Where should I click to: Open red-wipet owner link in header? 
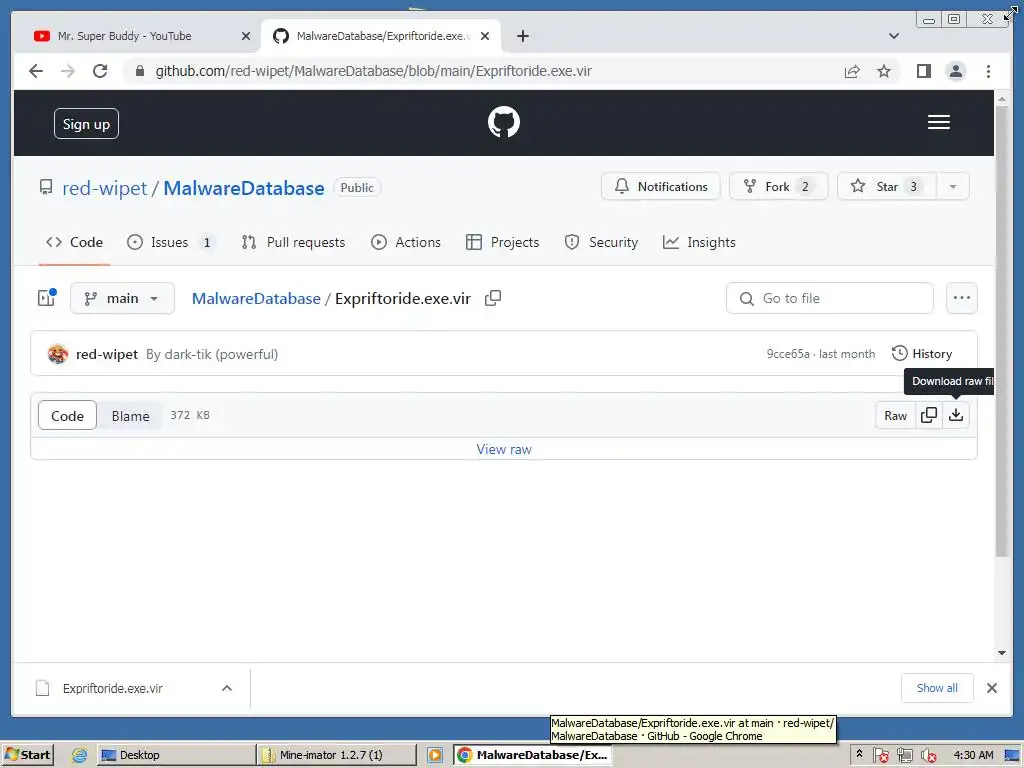coord(104,188)
